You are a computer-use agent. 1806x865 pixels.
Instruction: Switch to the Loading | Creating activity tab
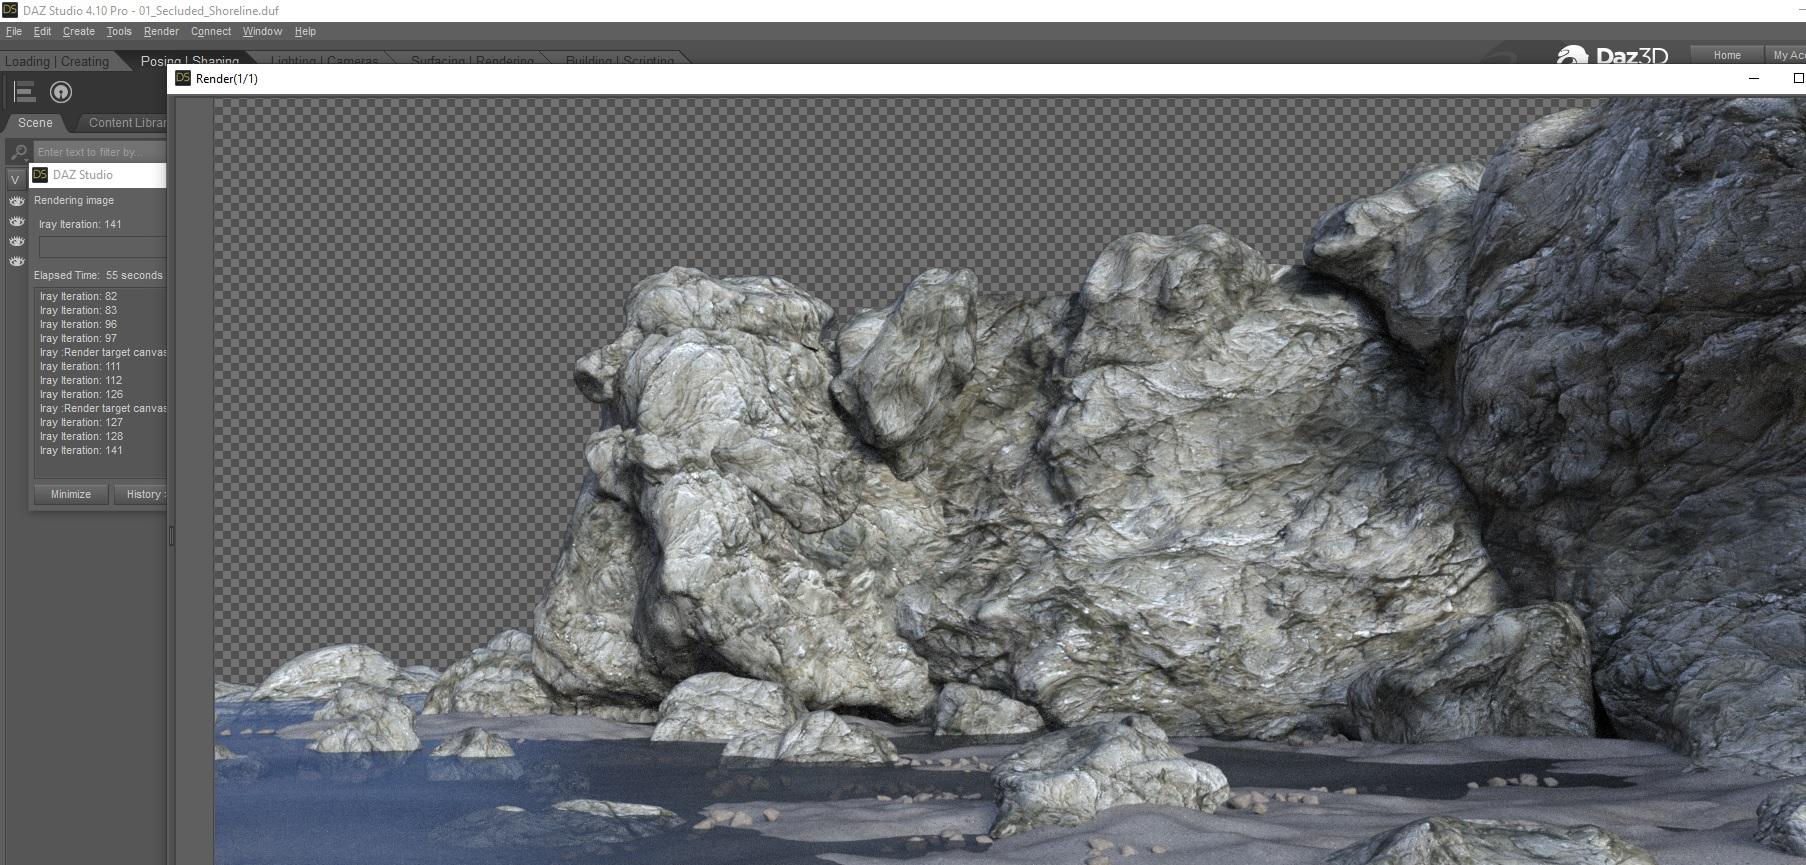(x=57, y=61)
